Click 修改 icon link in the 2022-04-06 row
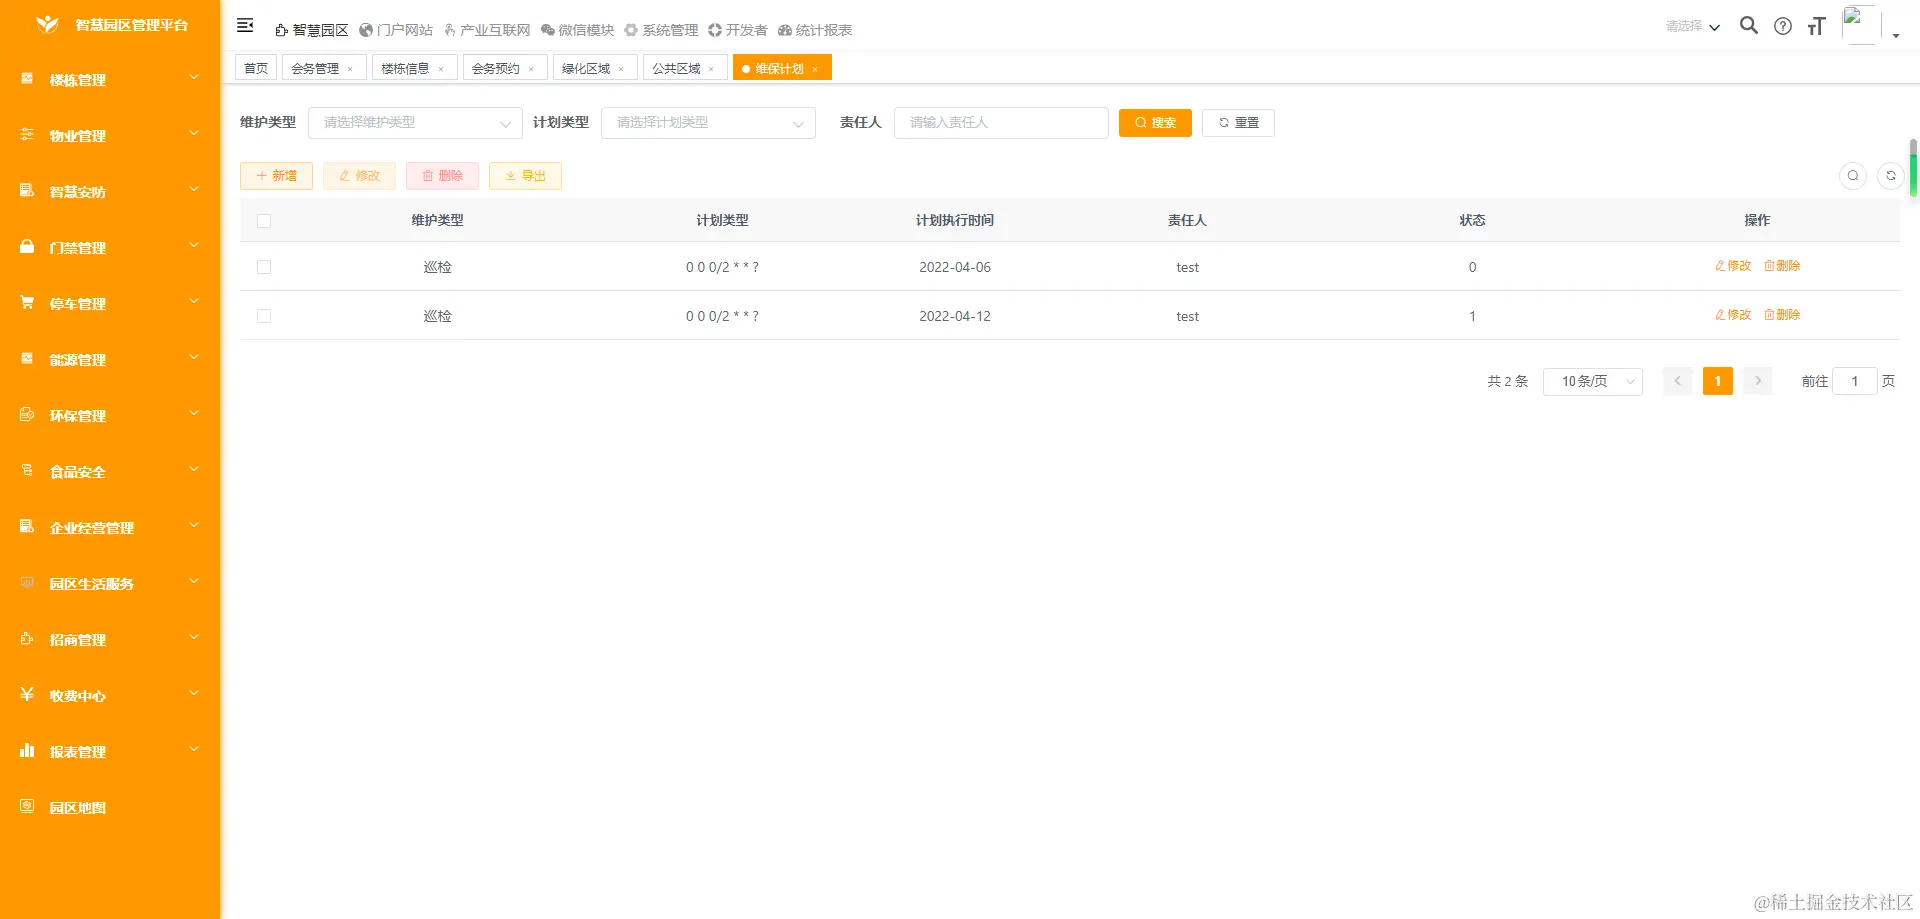Image resolution: width=1920 pixels, height=919 pixels. 1733,266
